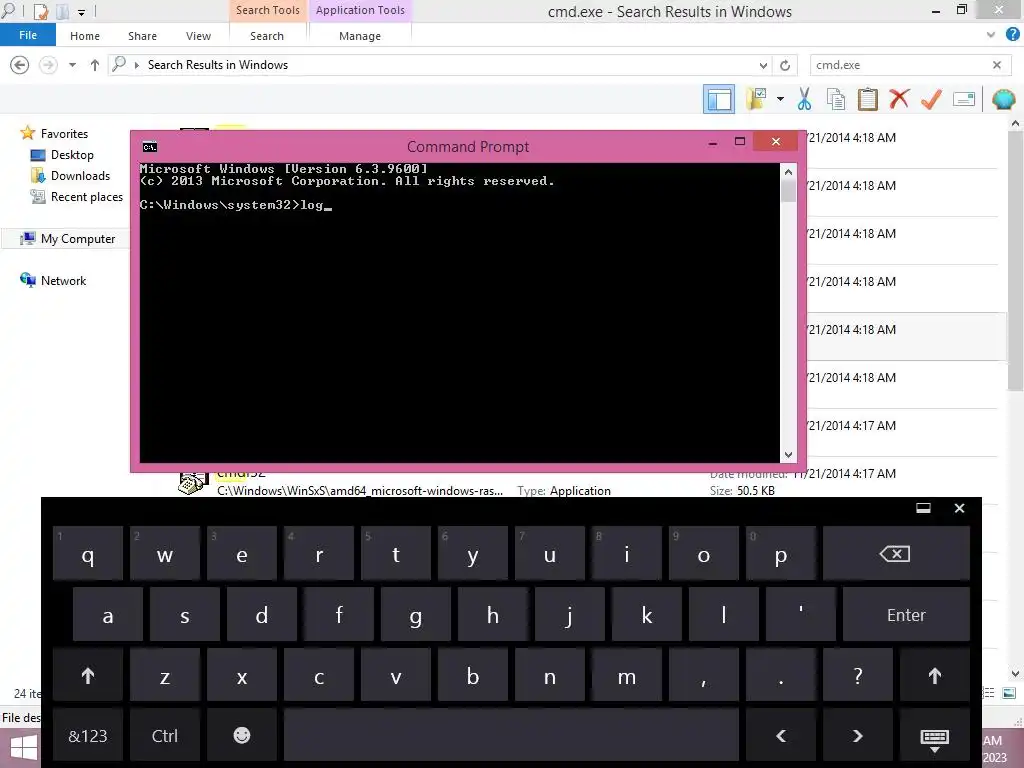
Task: Open the dropdown arrow beside folder options
Action: [780, 99]
